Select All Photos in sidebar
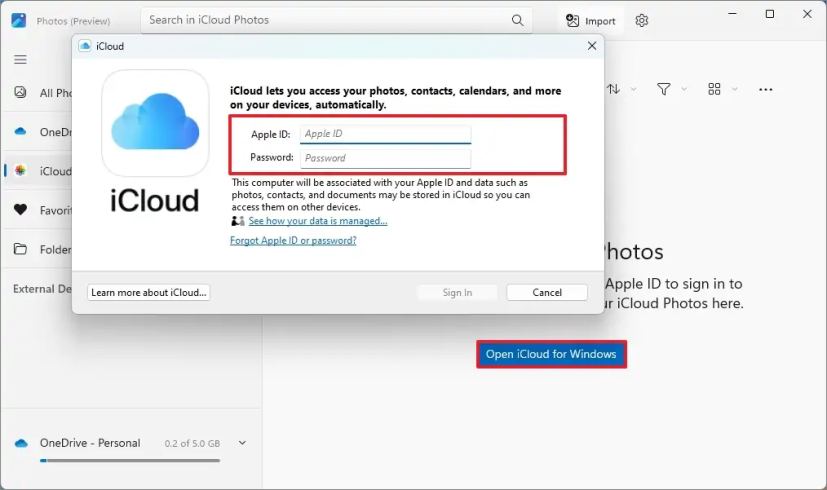 point(38,93)
